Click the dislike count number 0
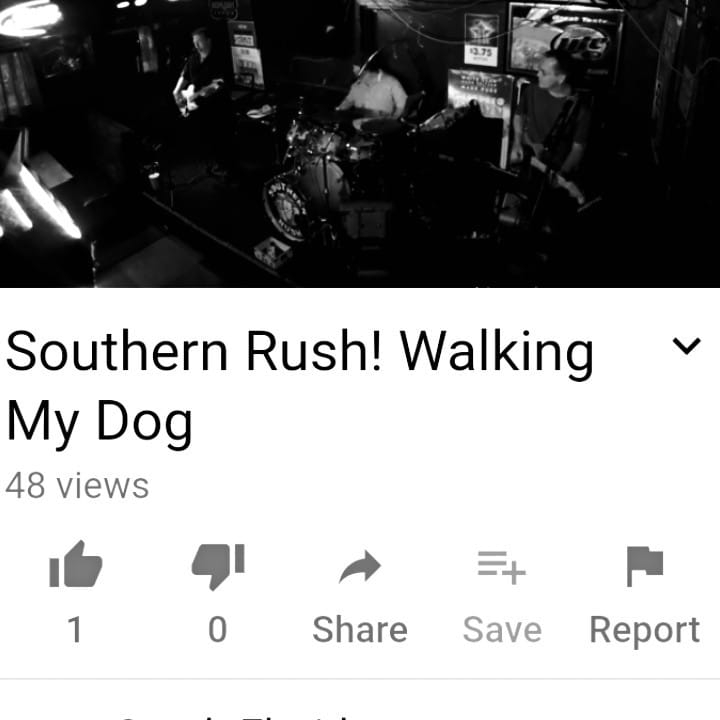The width and height of the screenshot is (720, 720). (218, 630)
